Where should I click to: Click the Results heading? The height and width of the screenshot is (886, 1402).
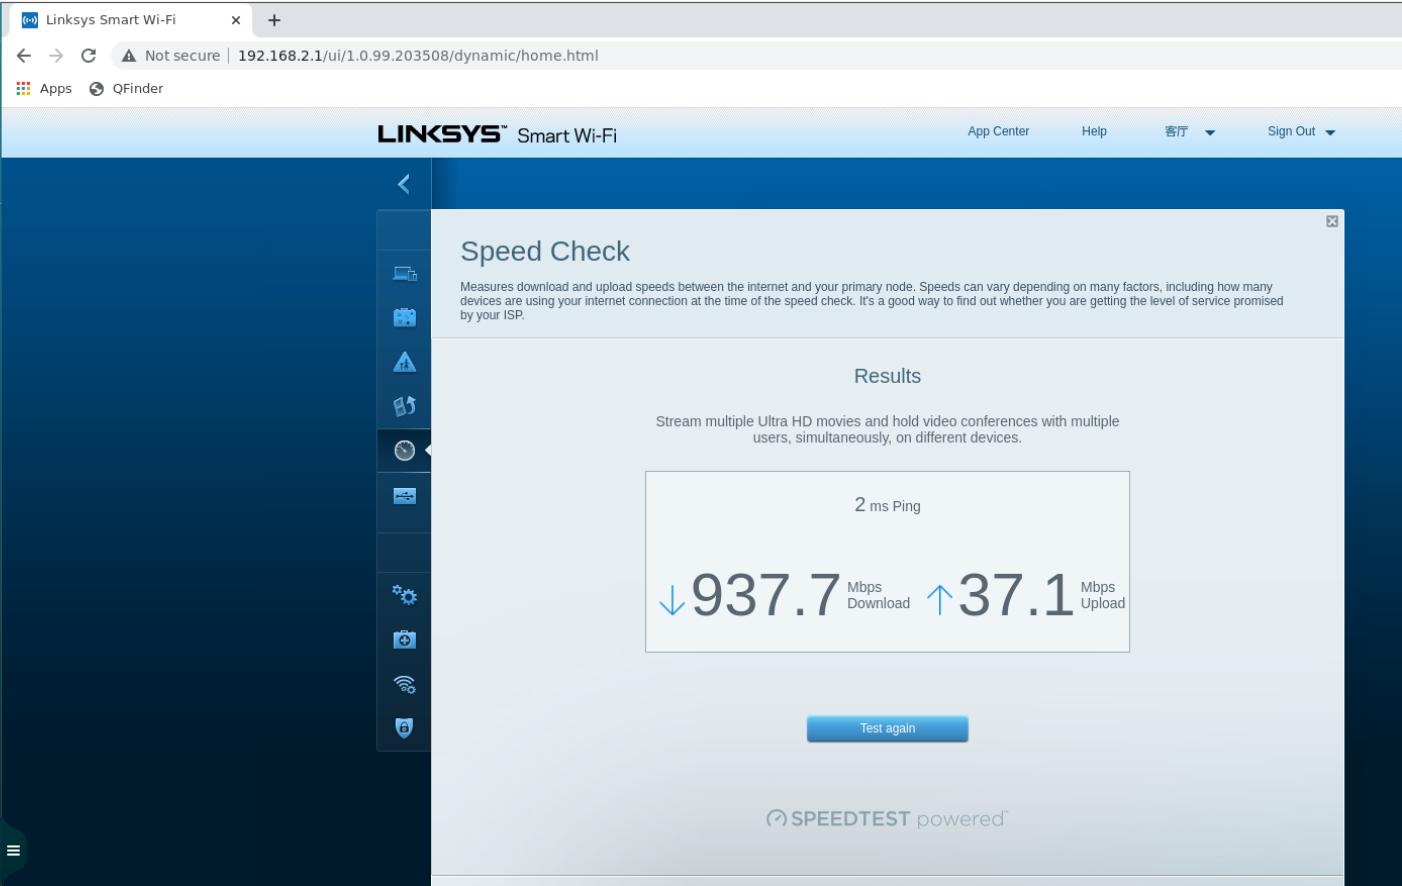[887, 376]
